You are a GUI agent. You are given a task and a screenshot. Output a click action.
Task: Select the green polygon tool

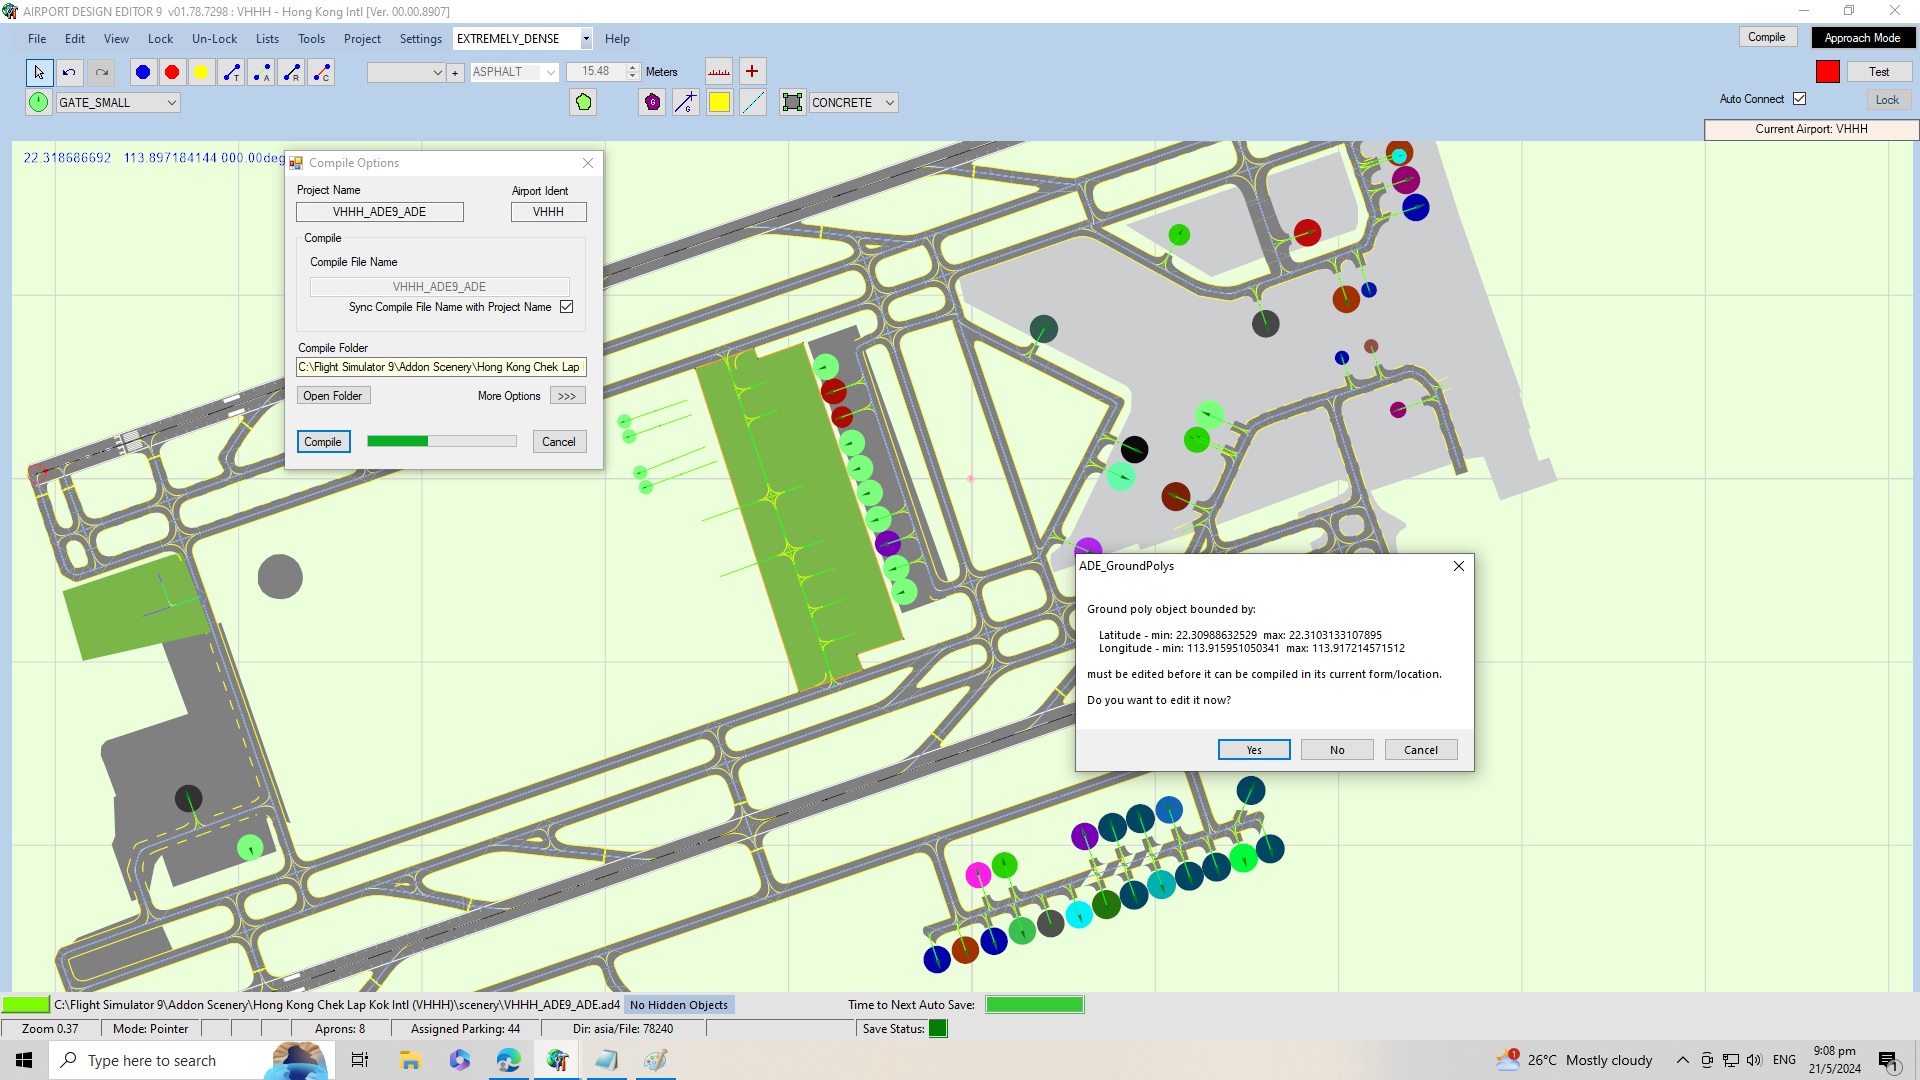click(584, 102)
